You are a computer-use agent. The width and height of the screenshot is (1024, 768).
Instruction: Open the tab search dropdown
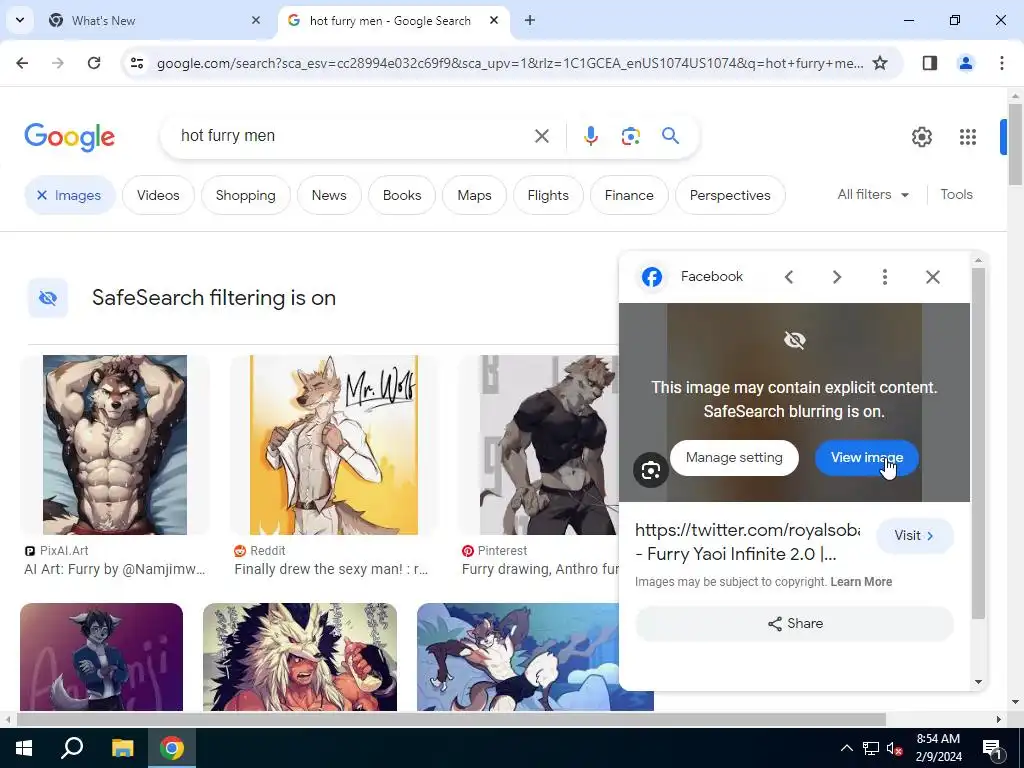click(x=20, y=20)
